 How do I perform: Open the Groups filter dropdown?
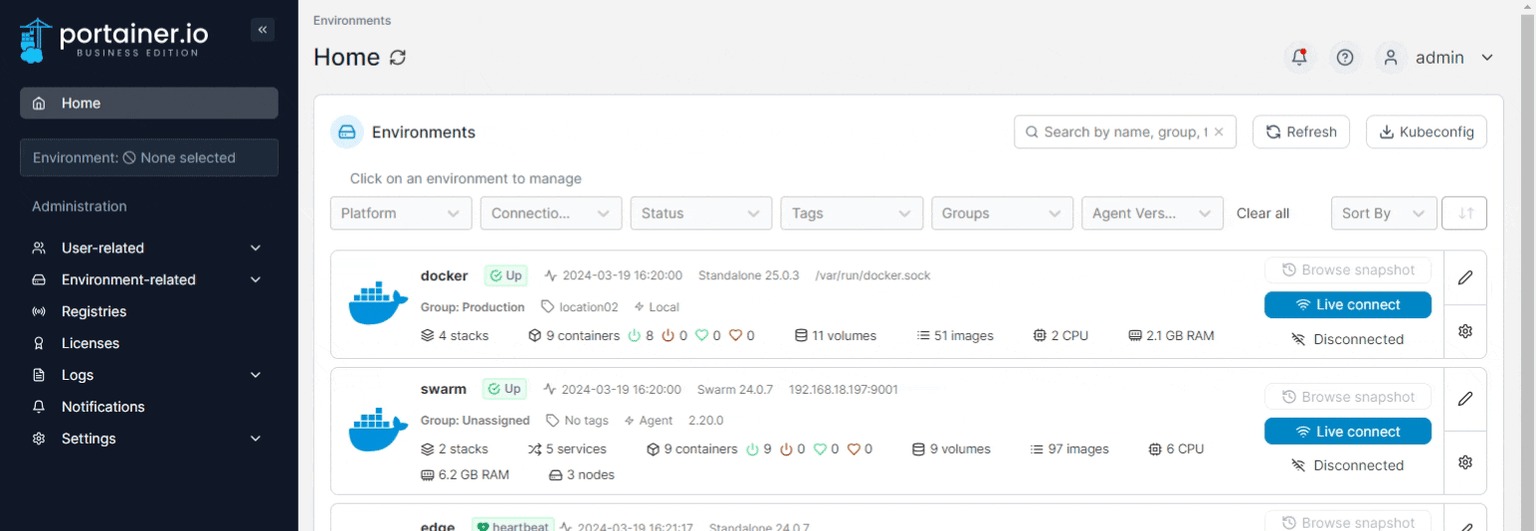point(1002,213)
